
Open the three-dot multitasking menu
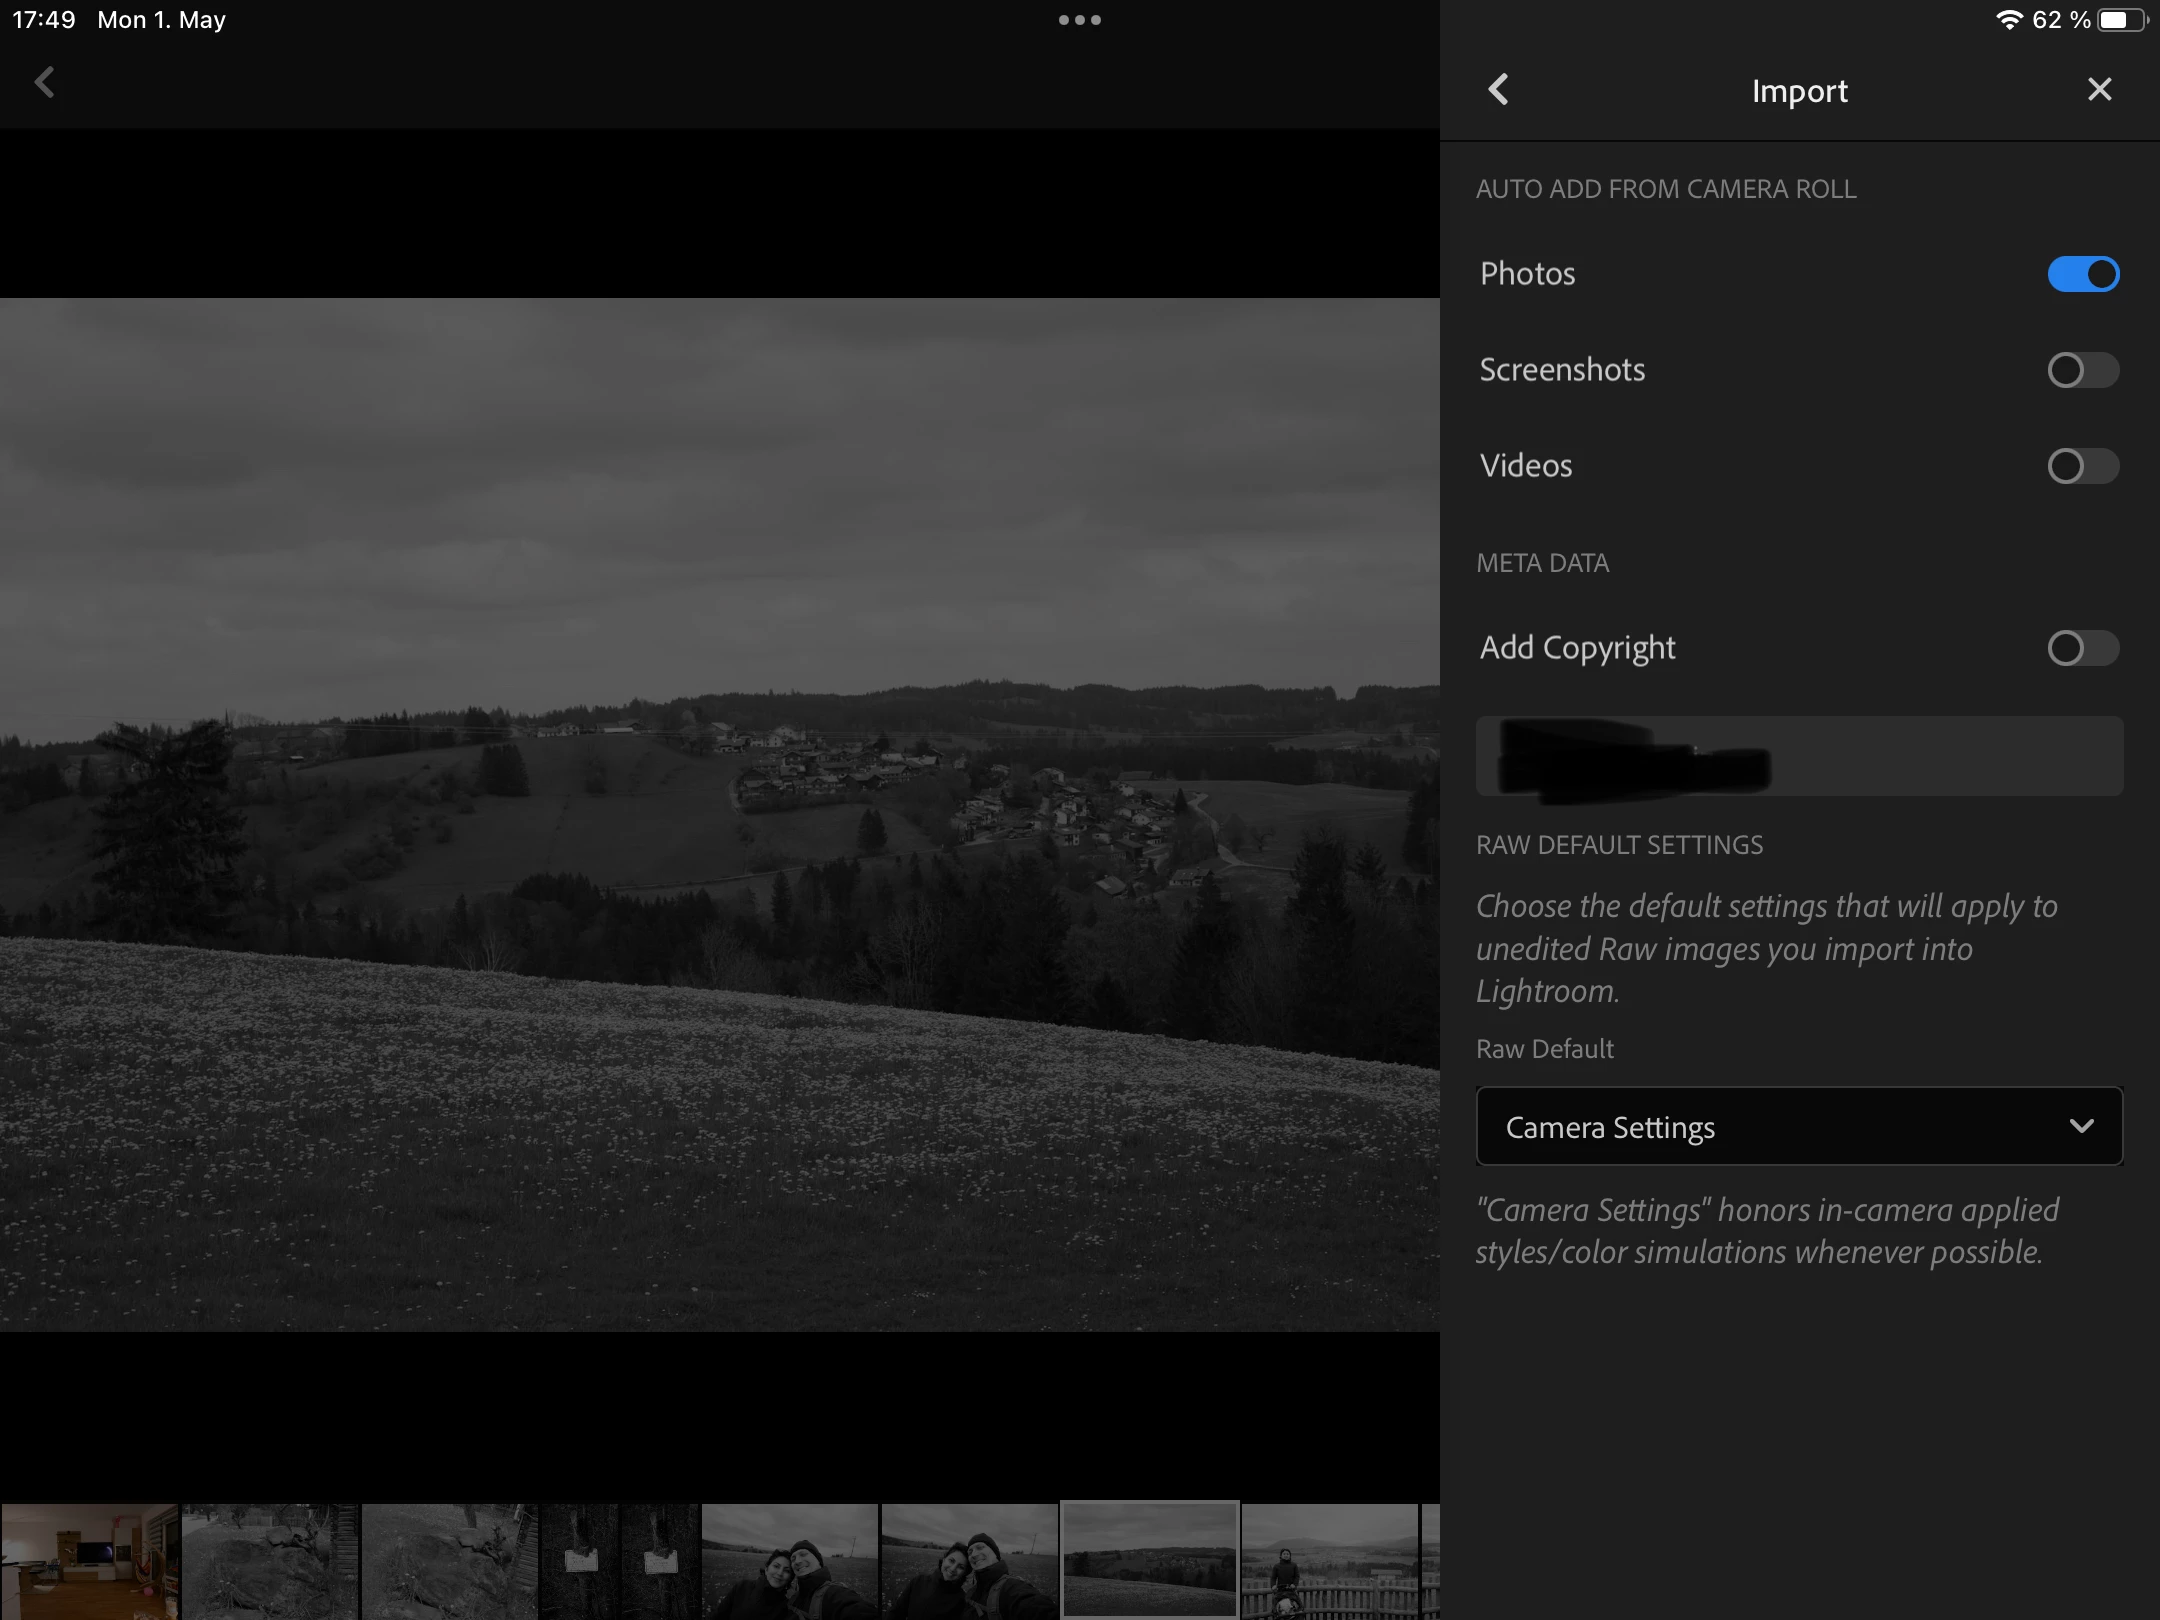[1079, 20]
